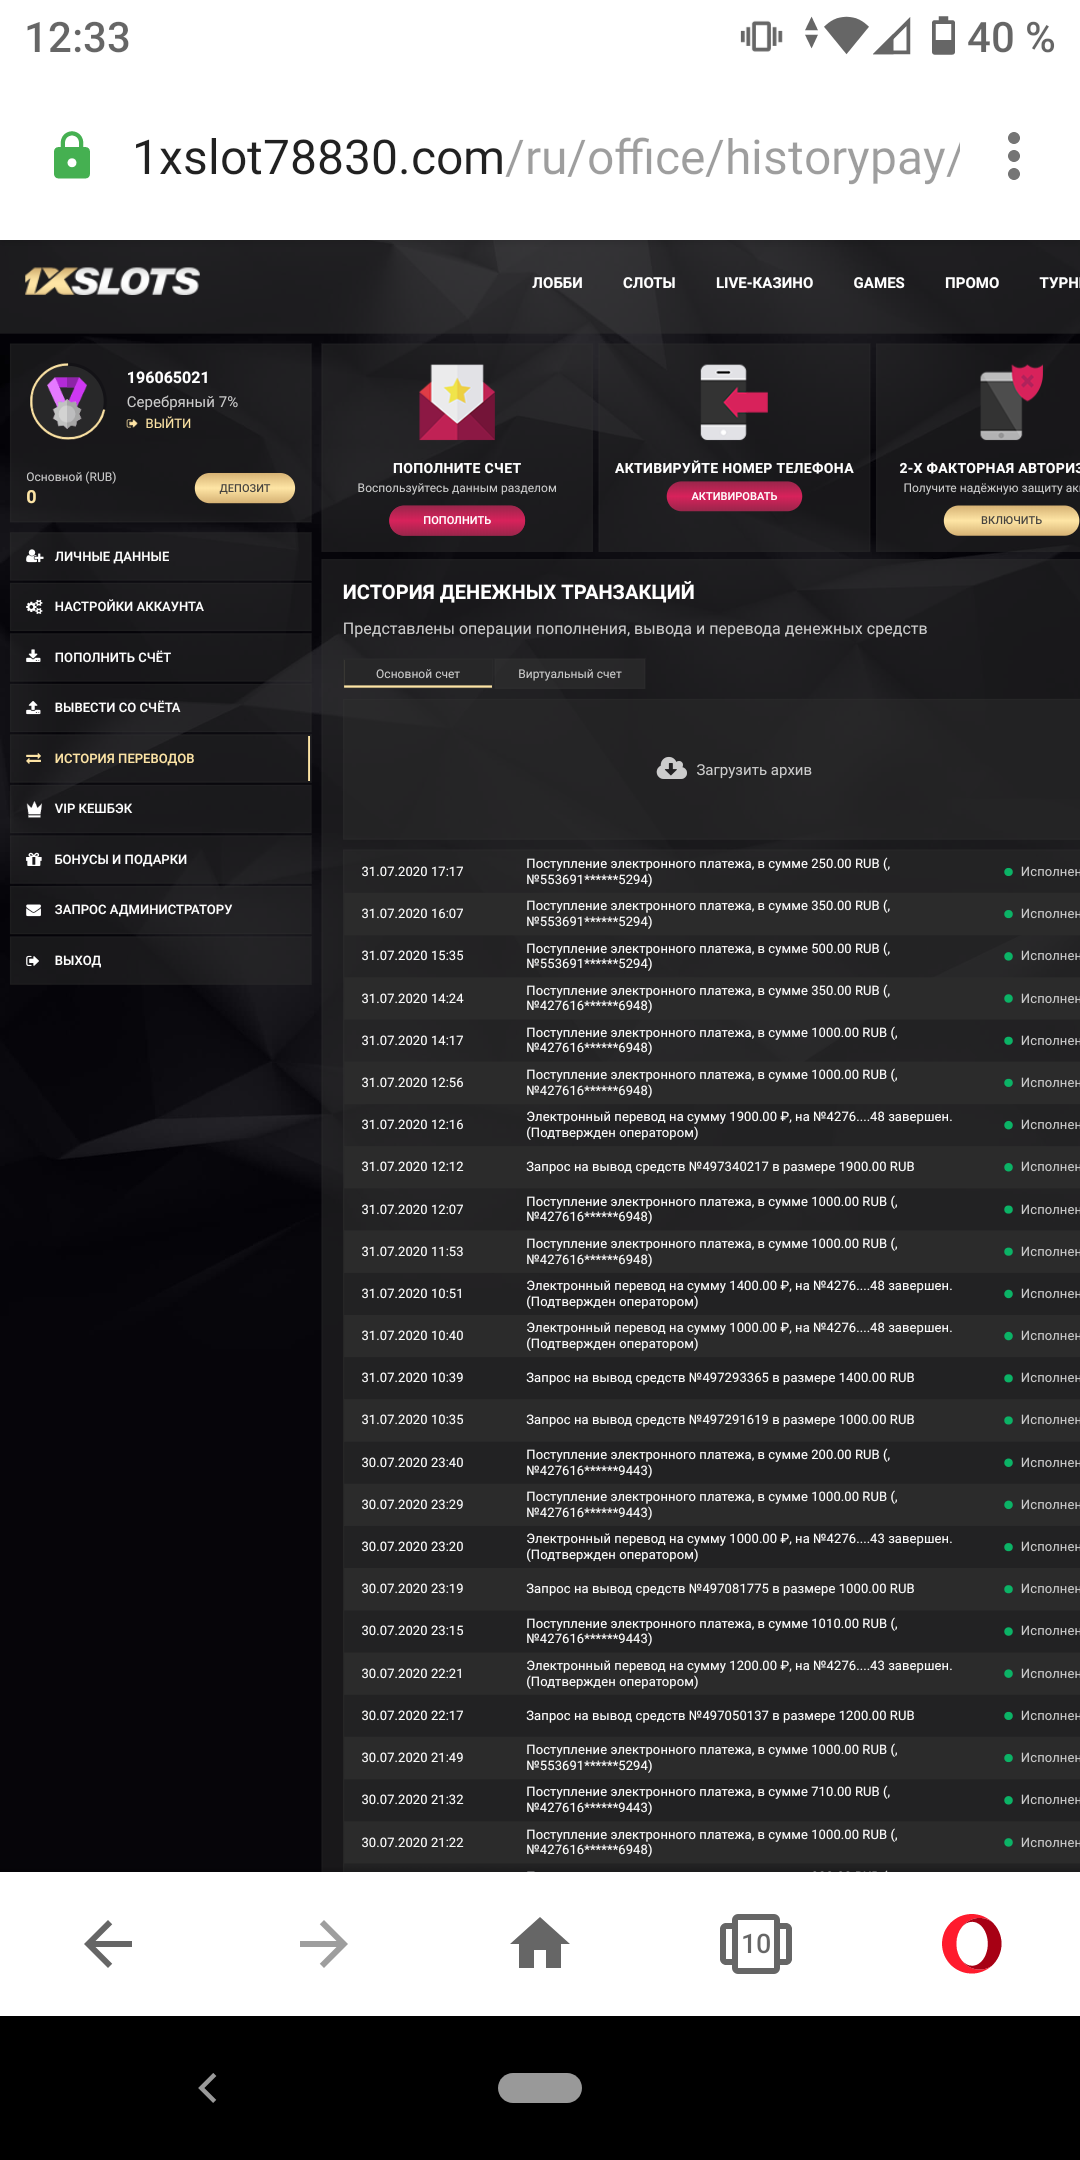Tap the browser home icon
The image size is (1080, 2160).
(540, 1943)
